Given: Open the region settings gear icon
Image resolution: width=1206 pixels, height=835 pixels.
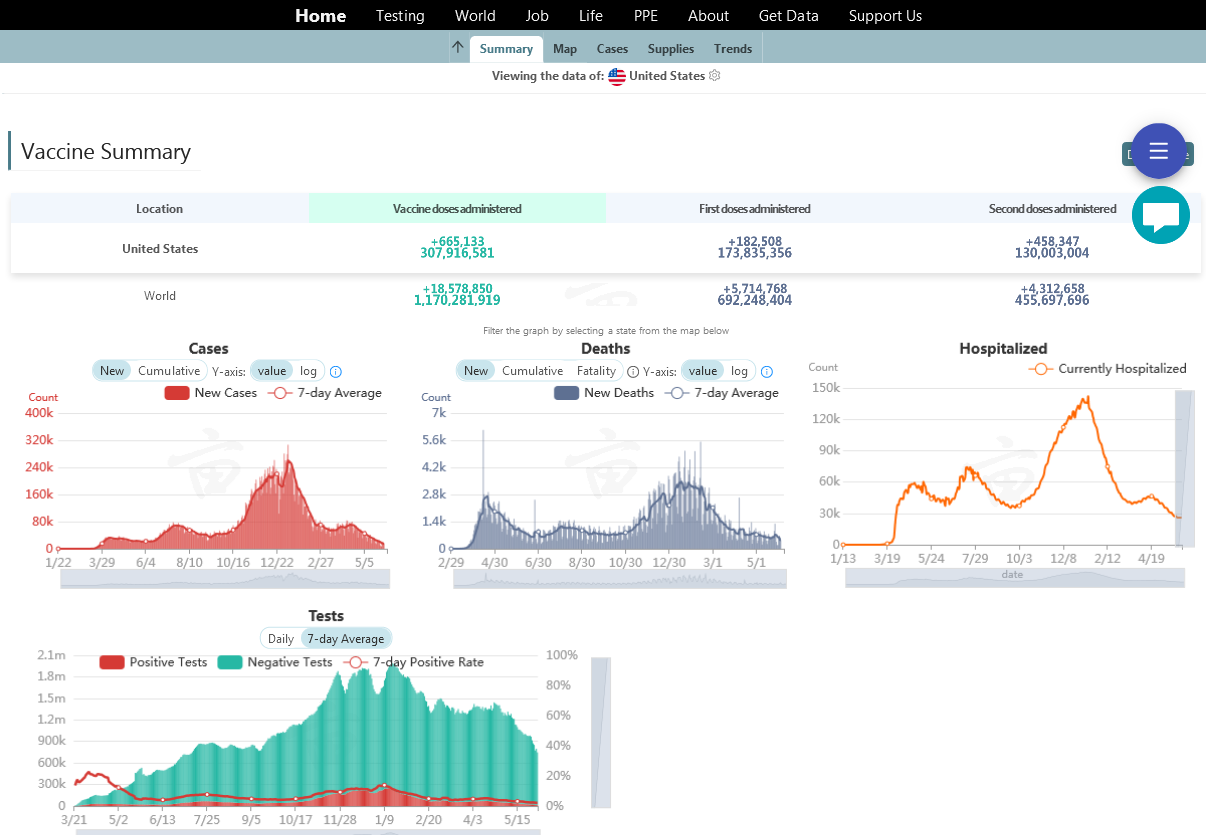Looking at the screenshot, I should (x=714, y=76).
